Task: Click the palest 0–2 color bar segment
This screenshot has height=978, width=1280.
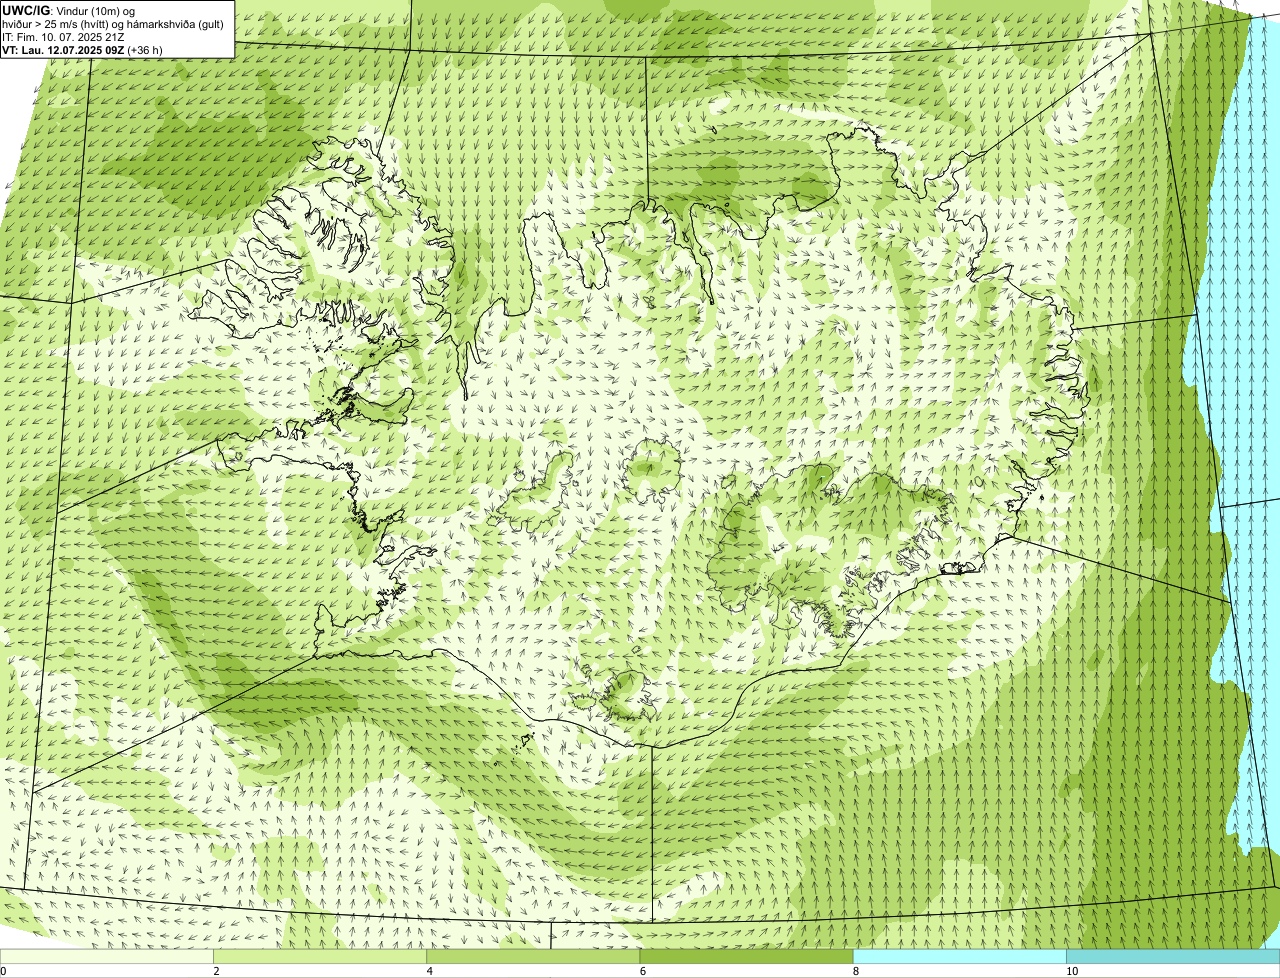Action: click(x=107, y=957)
